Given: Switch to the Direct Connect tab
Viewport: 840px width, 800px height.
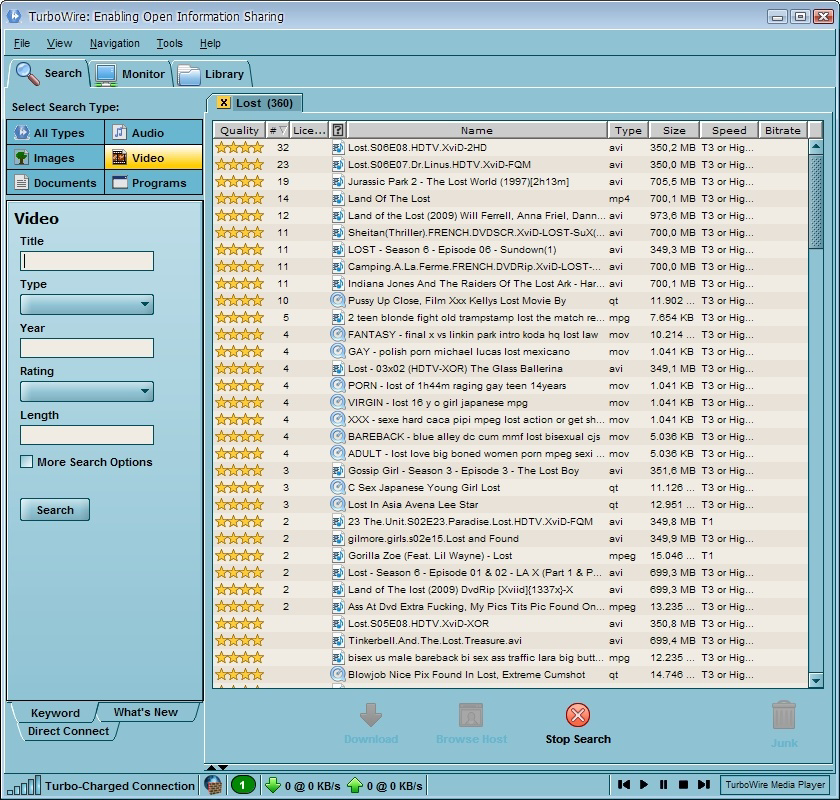Looking at the screenshot, I should click(x=68, y=731).
